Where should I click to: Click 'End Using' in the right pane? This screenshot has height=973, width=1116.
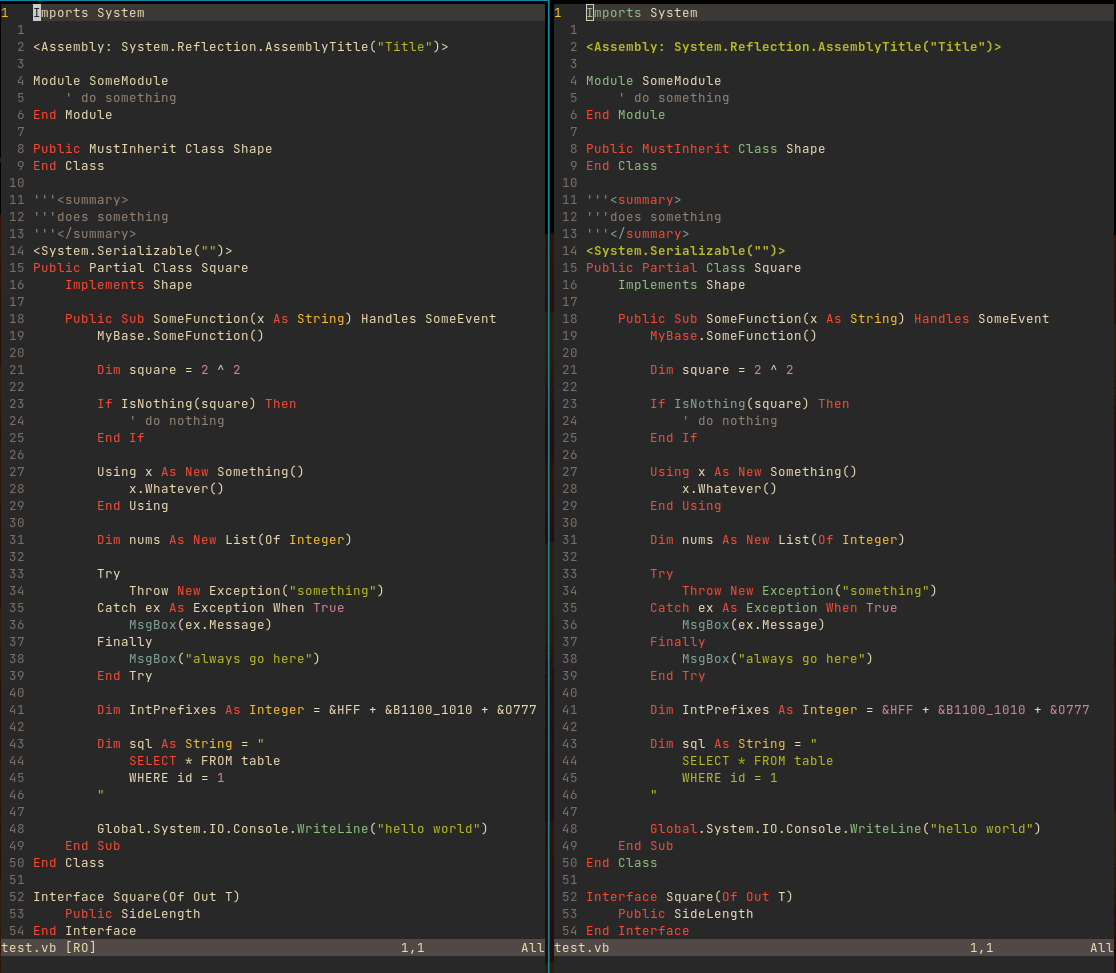point(685,506)
